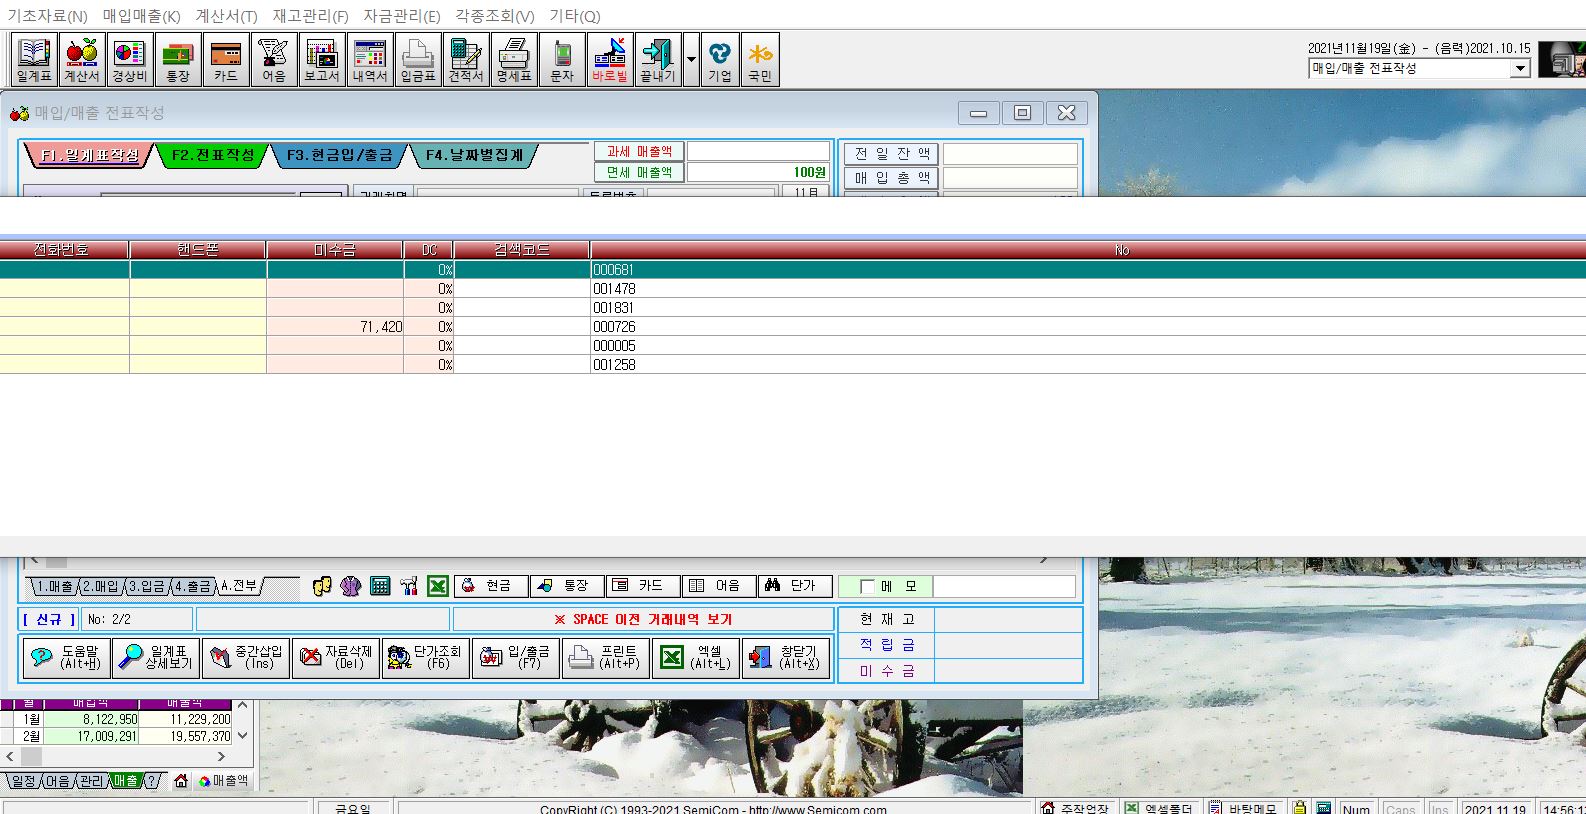The image size is (1586, 814).
Task: Select the A.전부 bottom tab
Action: click(239, 587)
